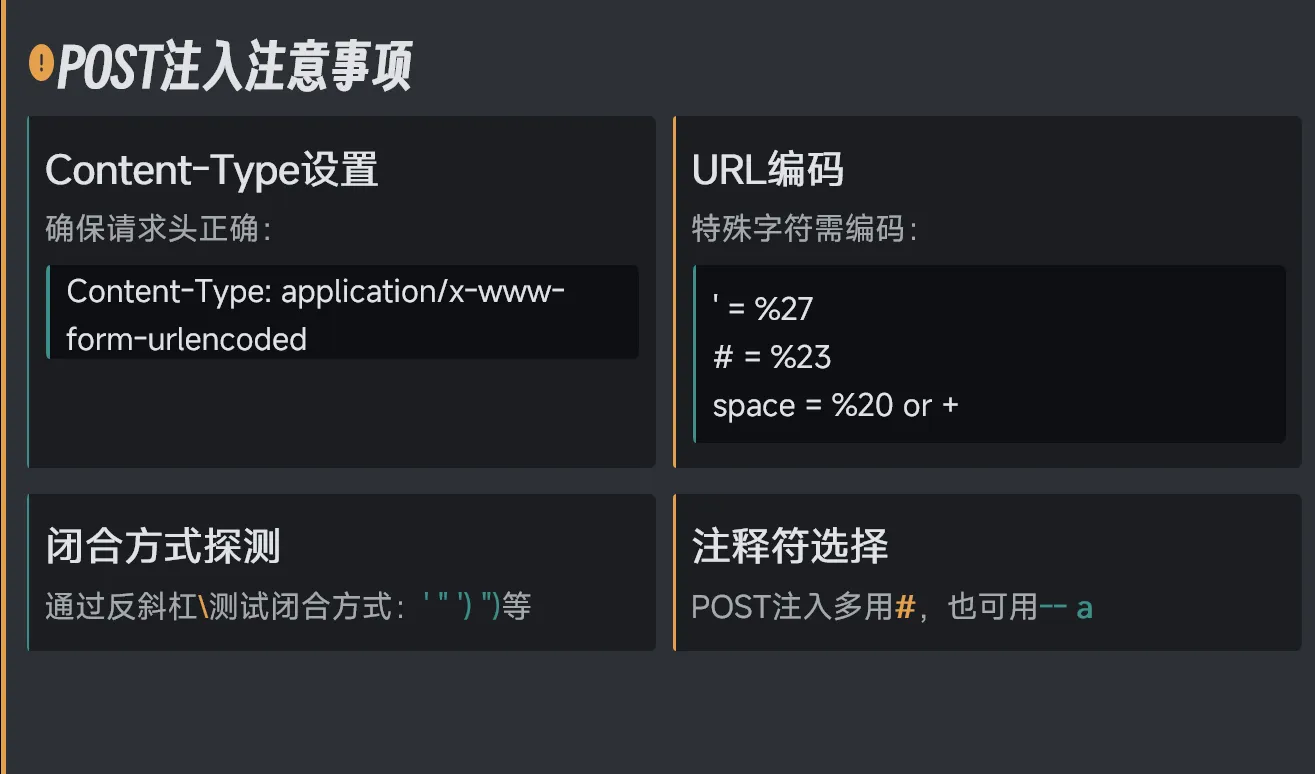1315x774 pixels.
Task: Click the POST注入注意事项 title
Action: [235, 68]
